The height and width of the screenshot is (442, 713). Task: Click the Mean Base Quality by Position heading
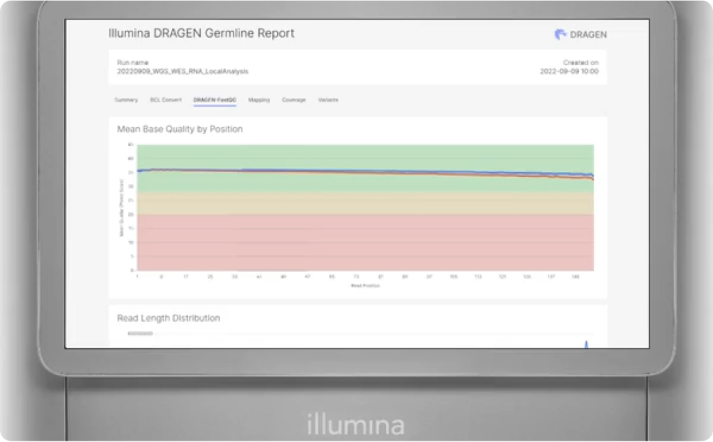180,129
